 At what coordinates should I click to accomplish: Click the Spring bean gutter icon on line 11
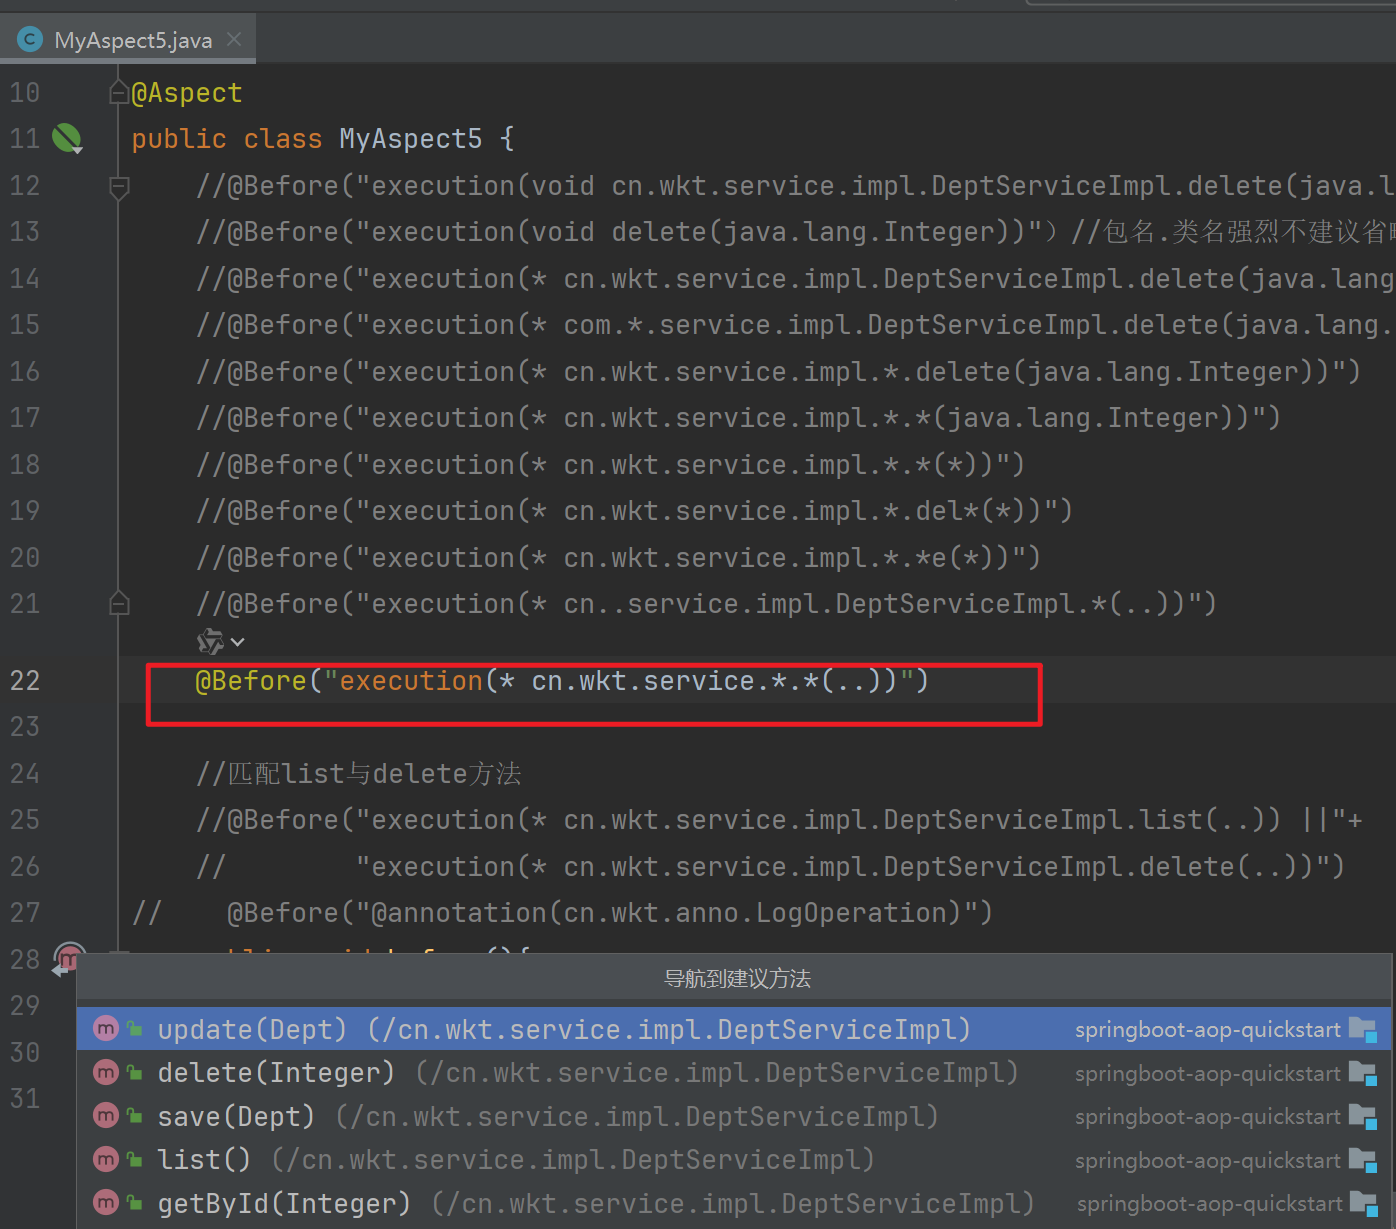coord(67,138)
